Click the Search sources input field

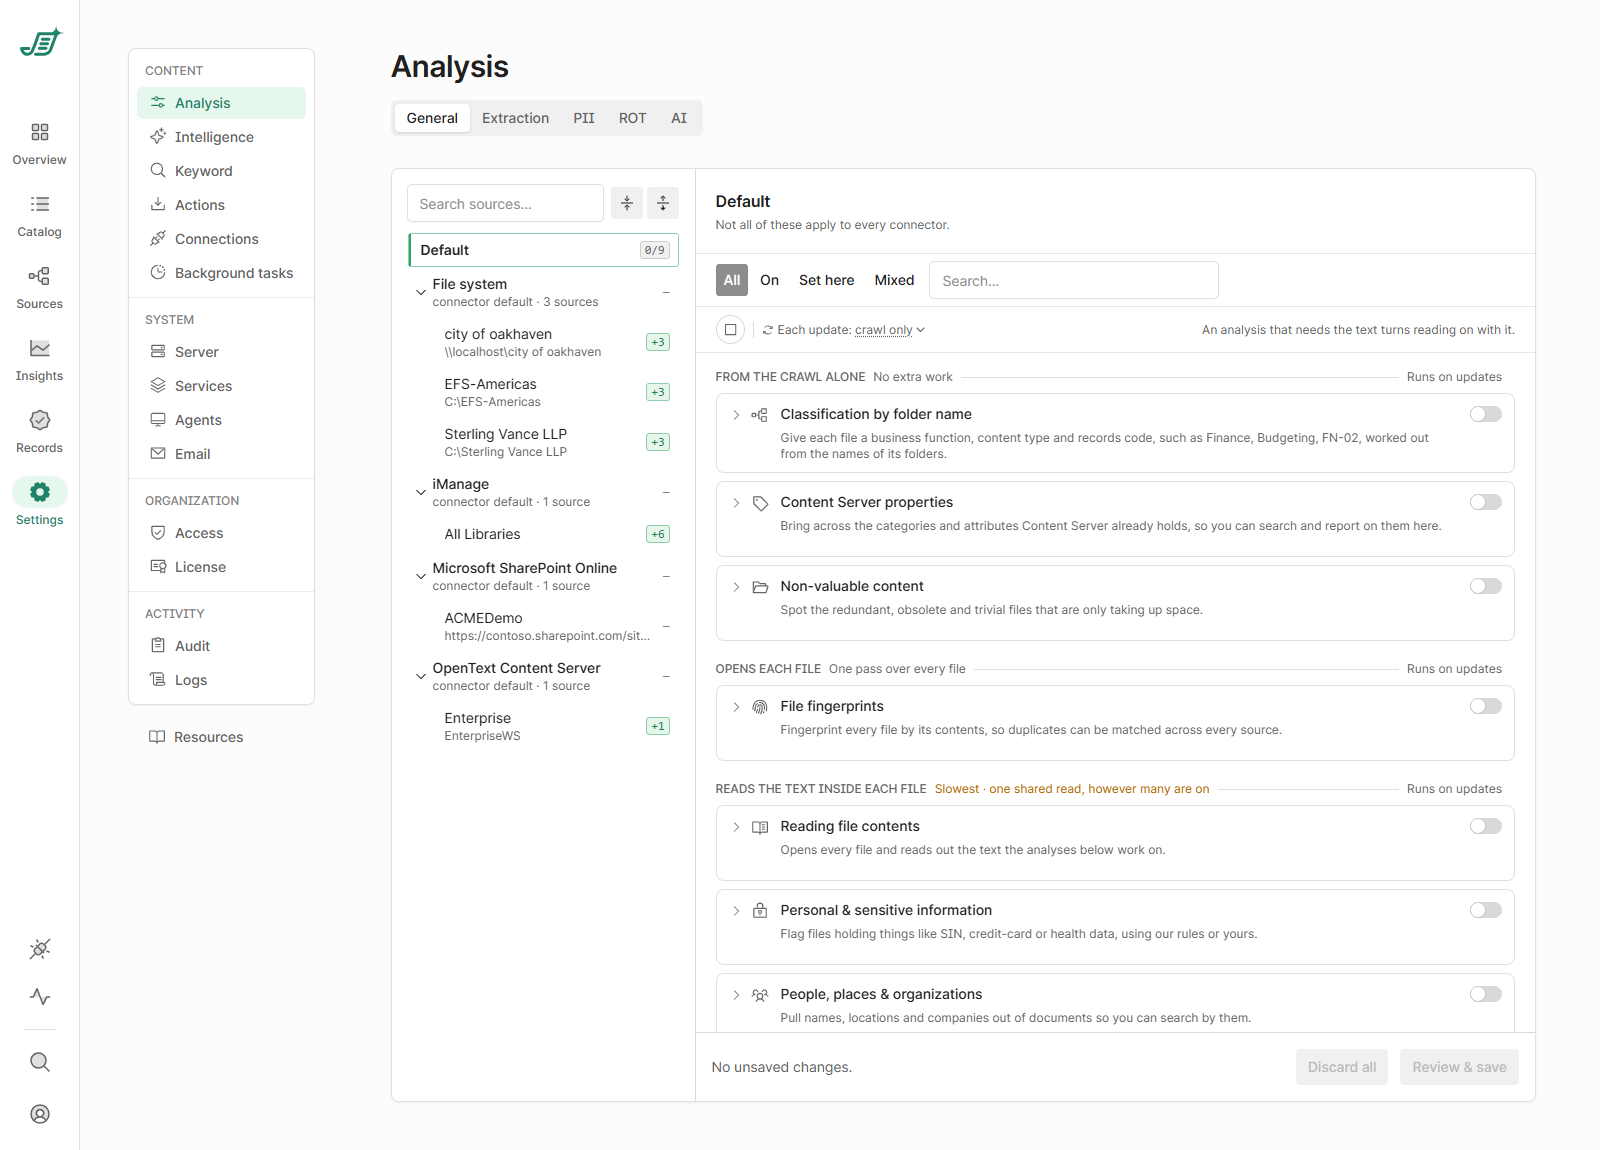tap(505, 203)
